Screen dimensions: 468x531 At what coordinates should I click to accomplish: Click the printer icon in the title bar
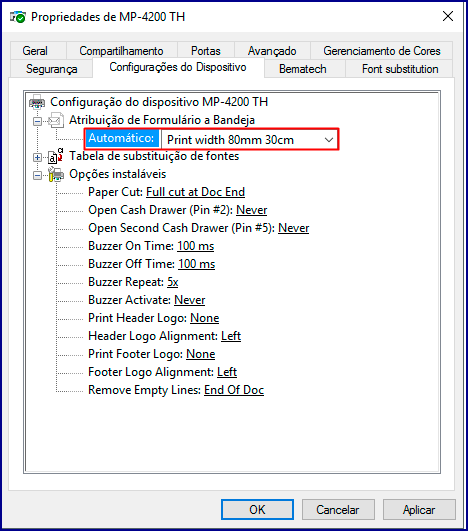pos(18,17)
